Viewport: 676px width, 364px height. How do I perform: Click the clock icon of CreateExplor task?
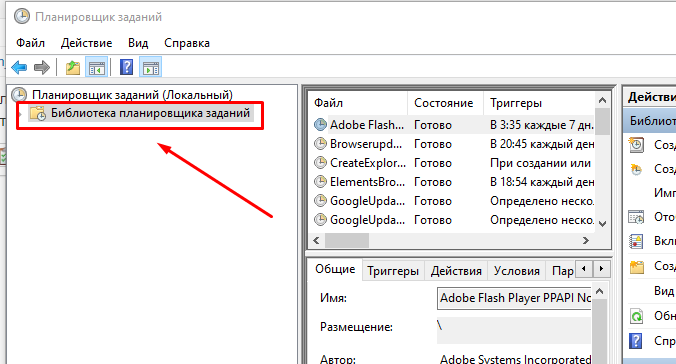320,163
